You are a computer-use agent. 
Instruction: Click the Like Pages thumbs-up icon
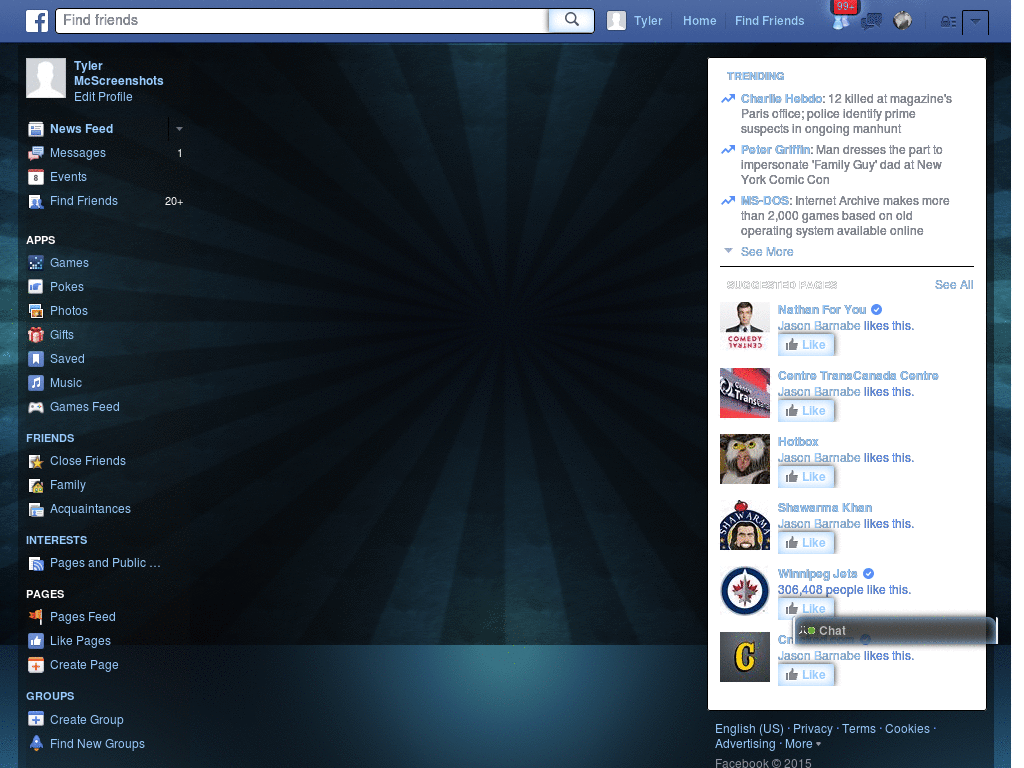click(x=36, y=641)
